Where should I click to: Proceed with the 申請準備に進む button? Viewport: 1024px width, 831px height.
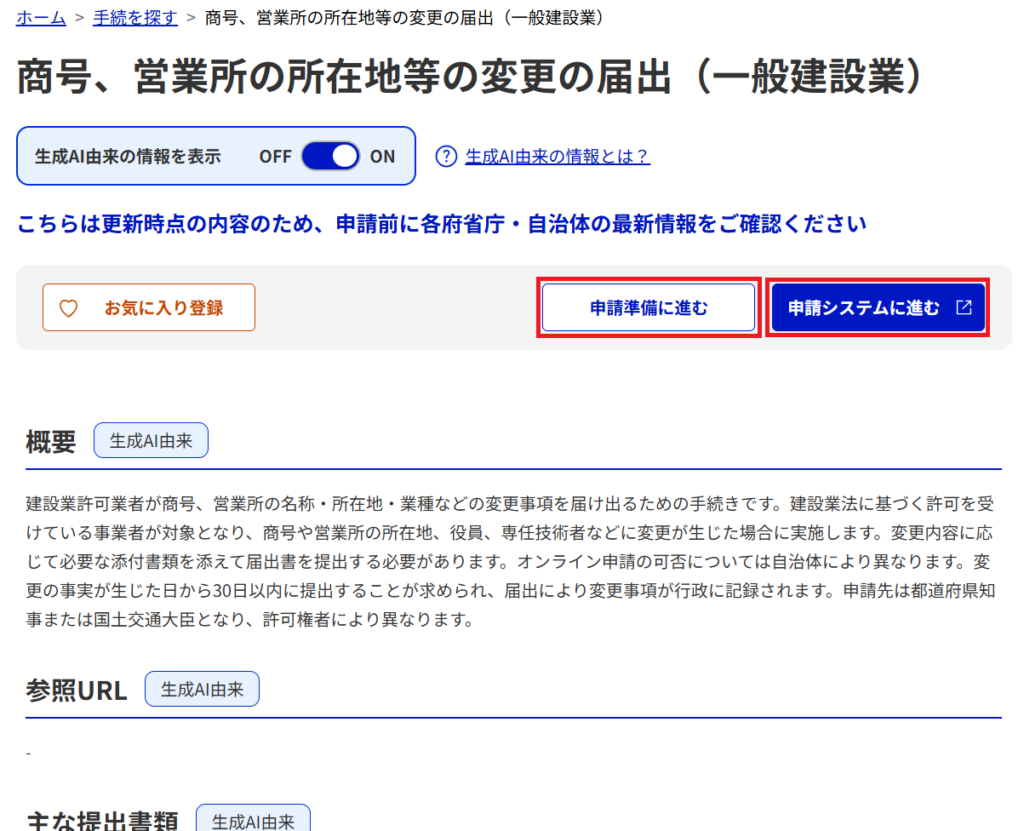coord(648,308)
